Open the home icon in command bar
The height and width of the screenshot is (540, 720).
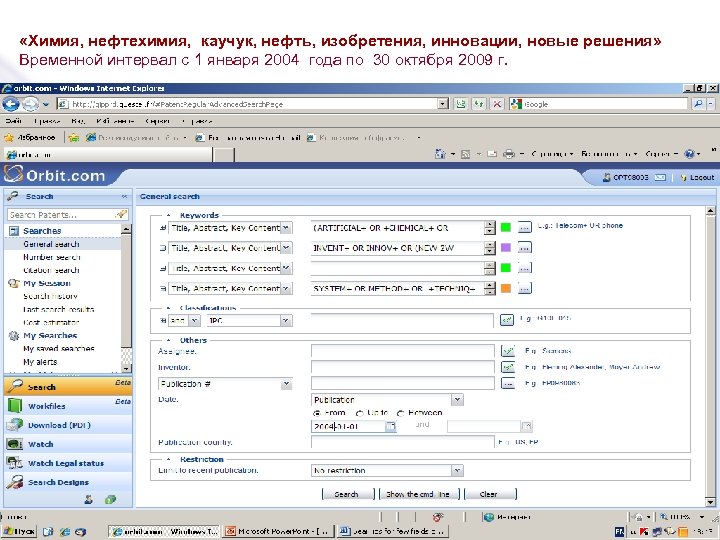[440, 154]
